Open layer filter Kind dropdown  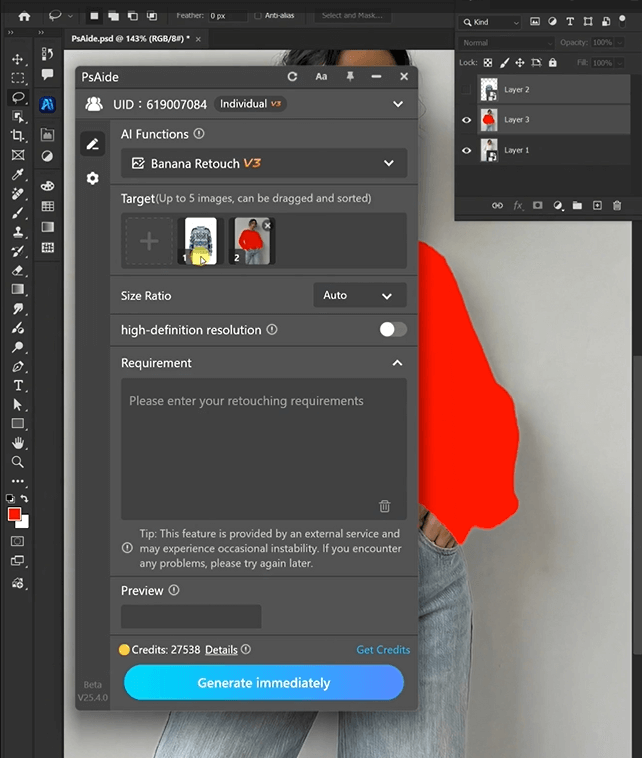pos(490,22)
